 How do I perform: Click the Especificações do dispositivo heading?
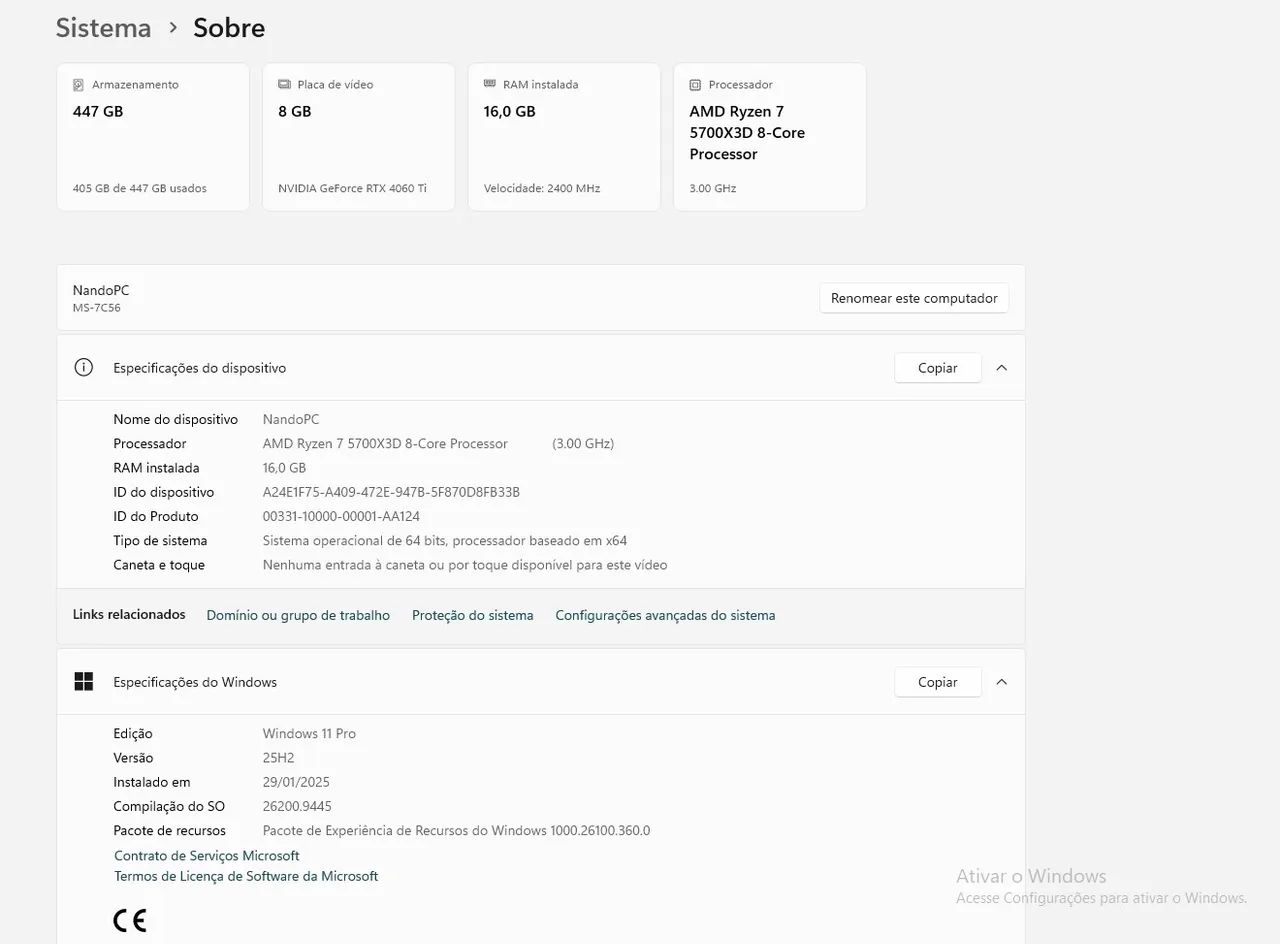point(199,368)
